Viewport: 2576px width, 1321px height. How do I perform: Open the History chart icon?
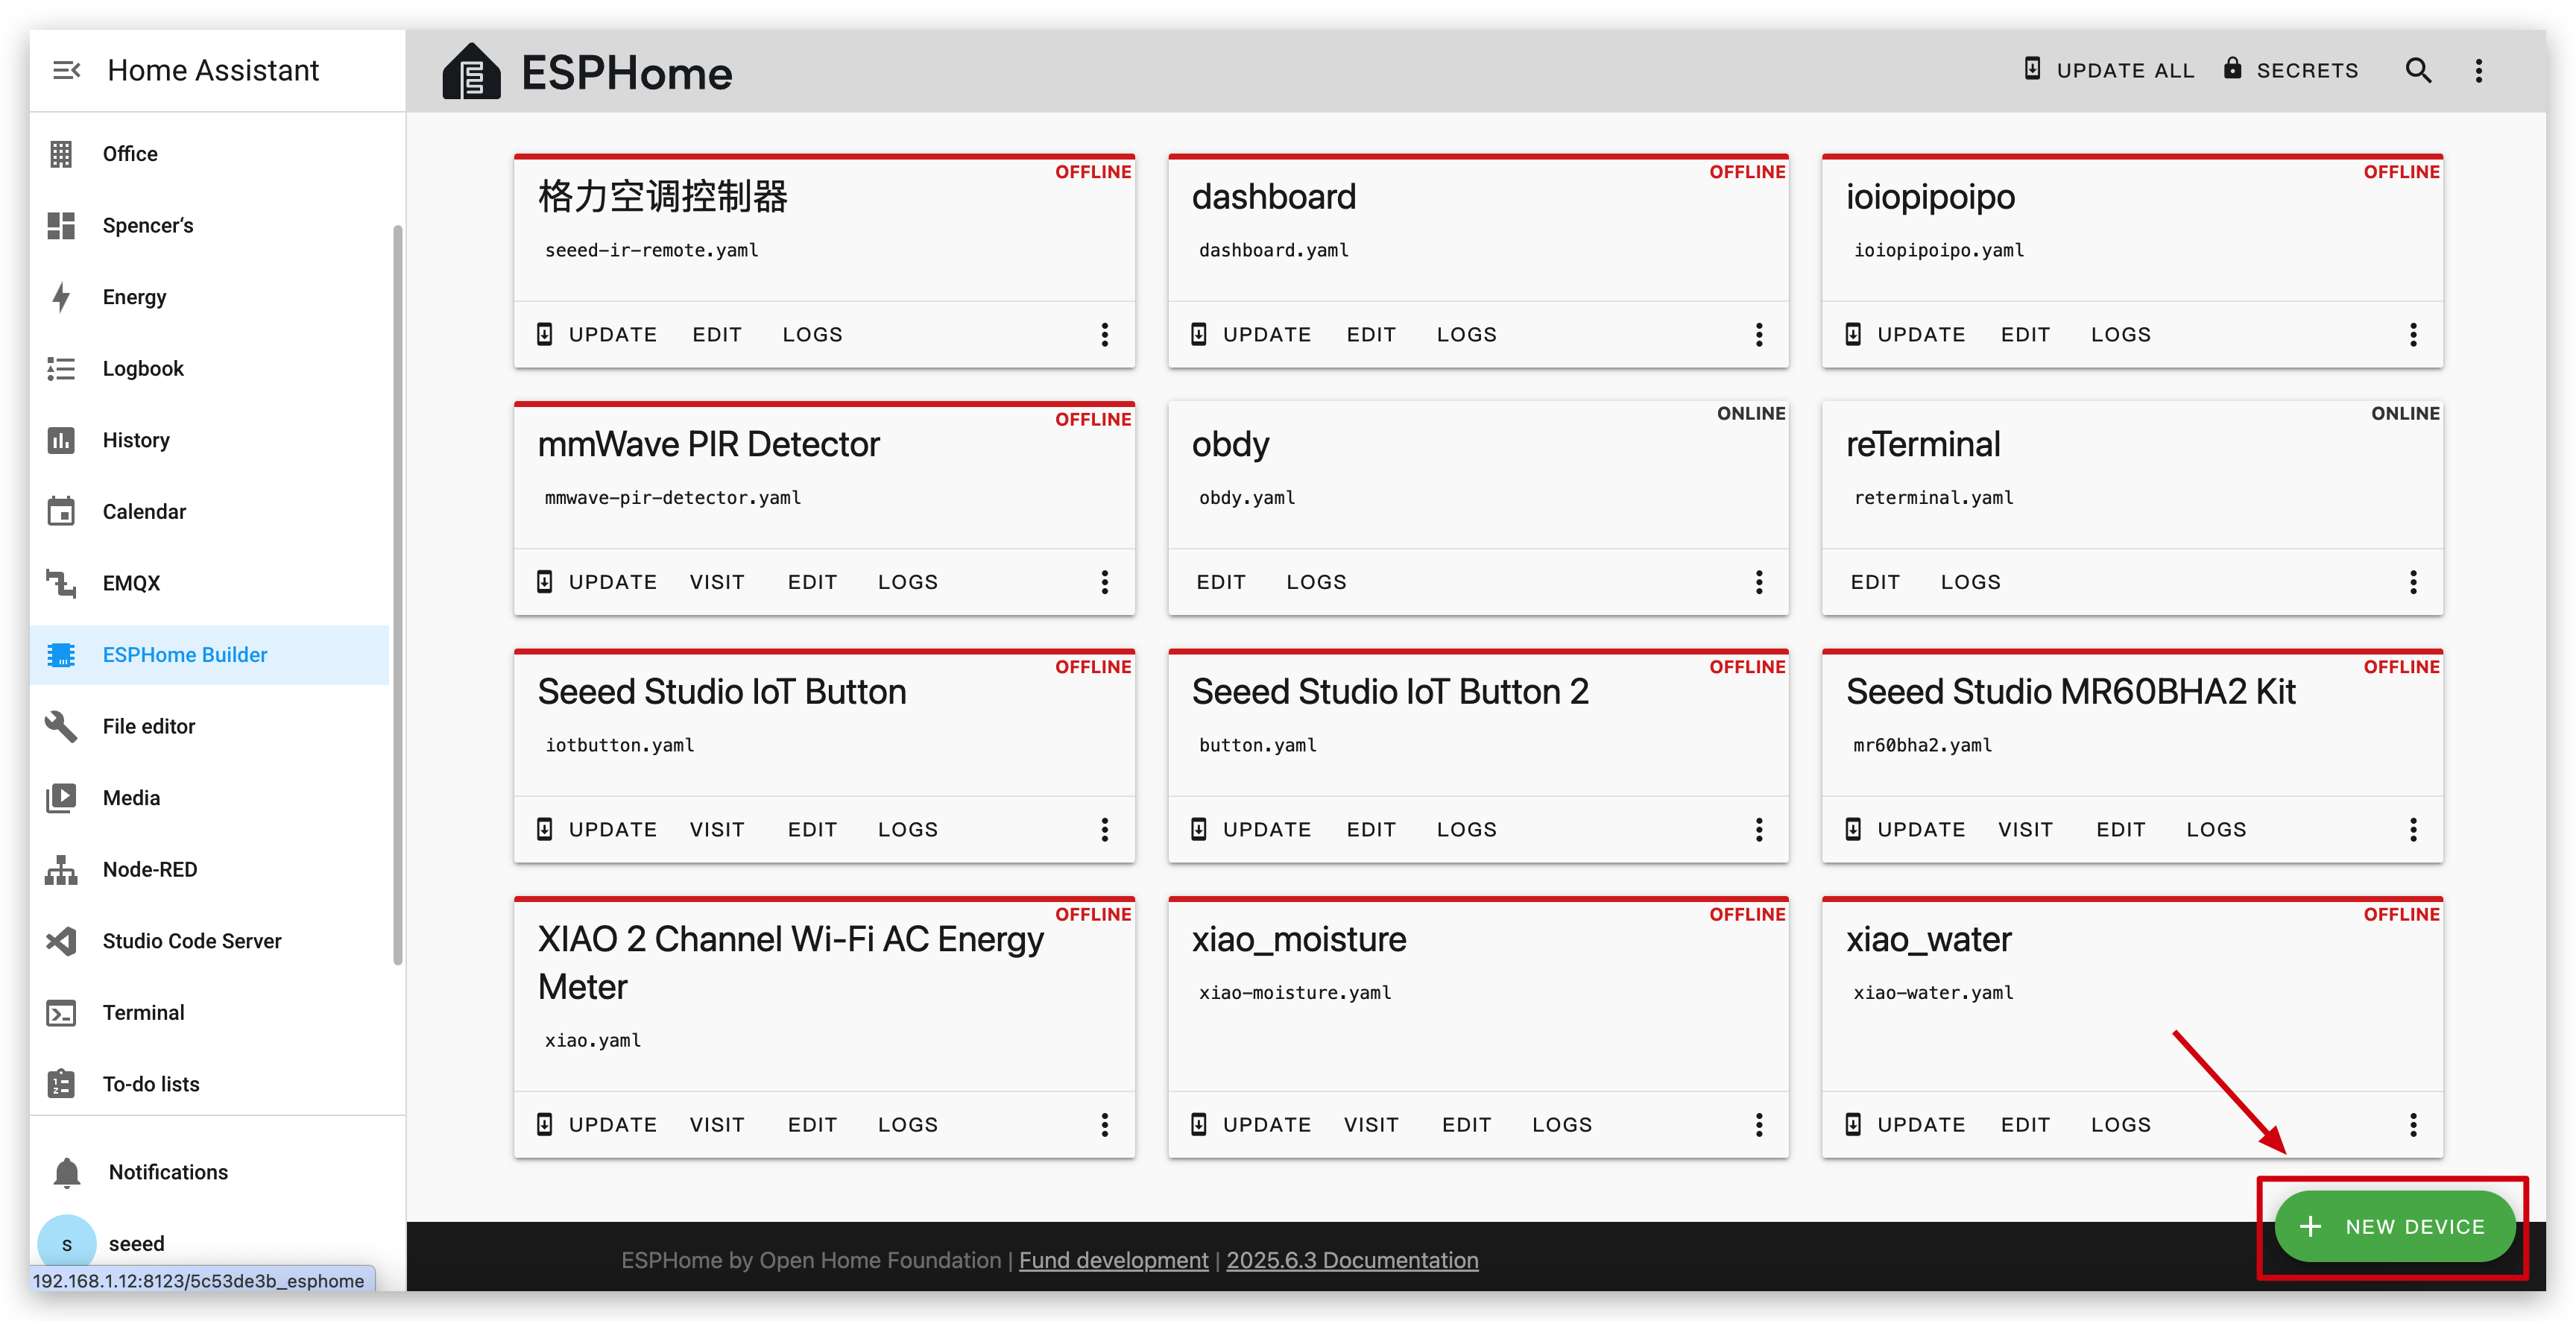click(61, 440)
